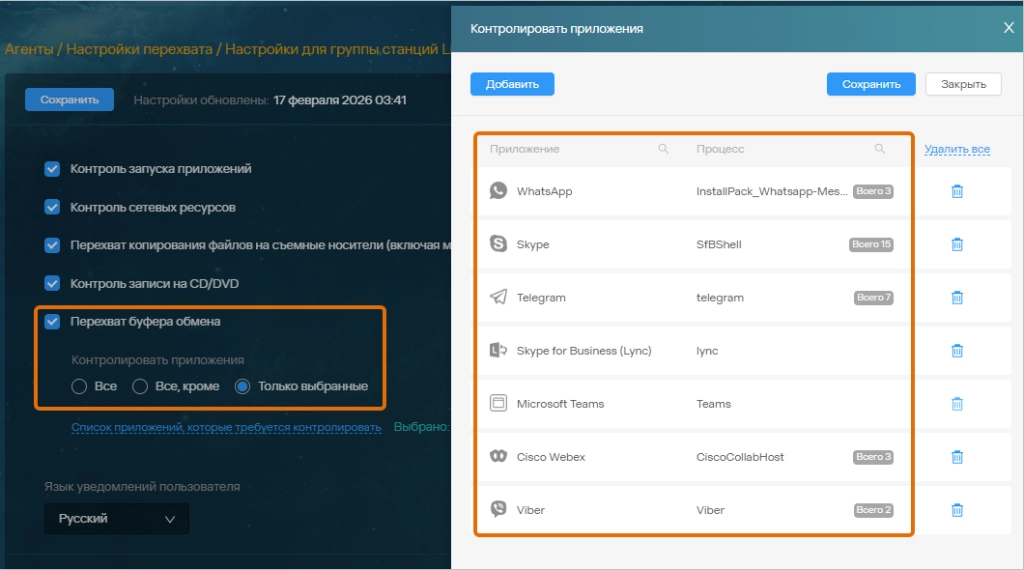Image resolution: width=1024 pixels, height=570 pixels.
Task: Delete the Skype application entry
Action: (957, 244)
